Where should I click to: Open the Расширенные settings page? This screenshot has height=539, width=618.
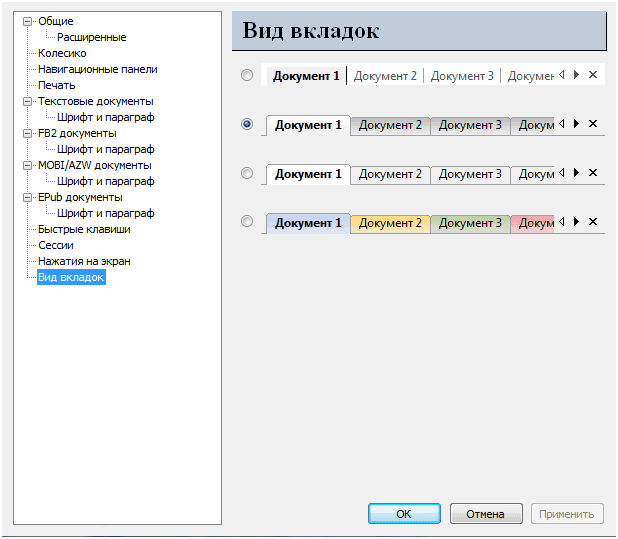[91, 37]
